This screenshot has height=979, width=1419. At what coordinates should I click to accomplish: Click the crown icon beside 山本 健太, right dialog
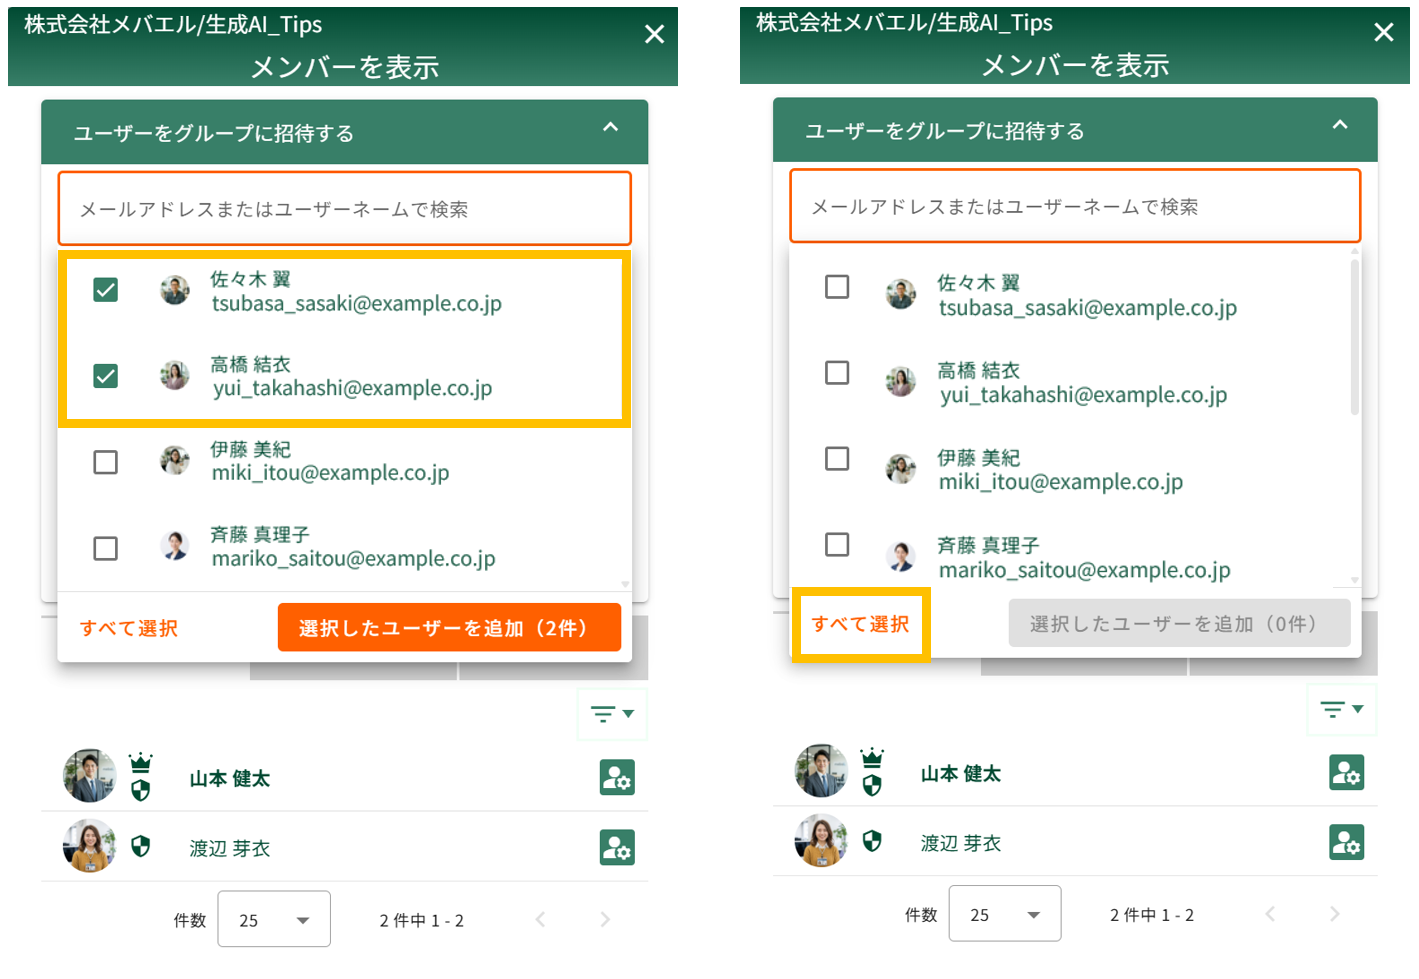pos(872,758)
